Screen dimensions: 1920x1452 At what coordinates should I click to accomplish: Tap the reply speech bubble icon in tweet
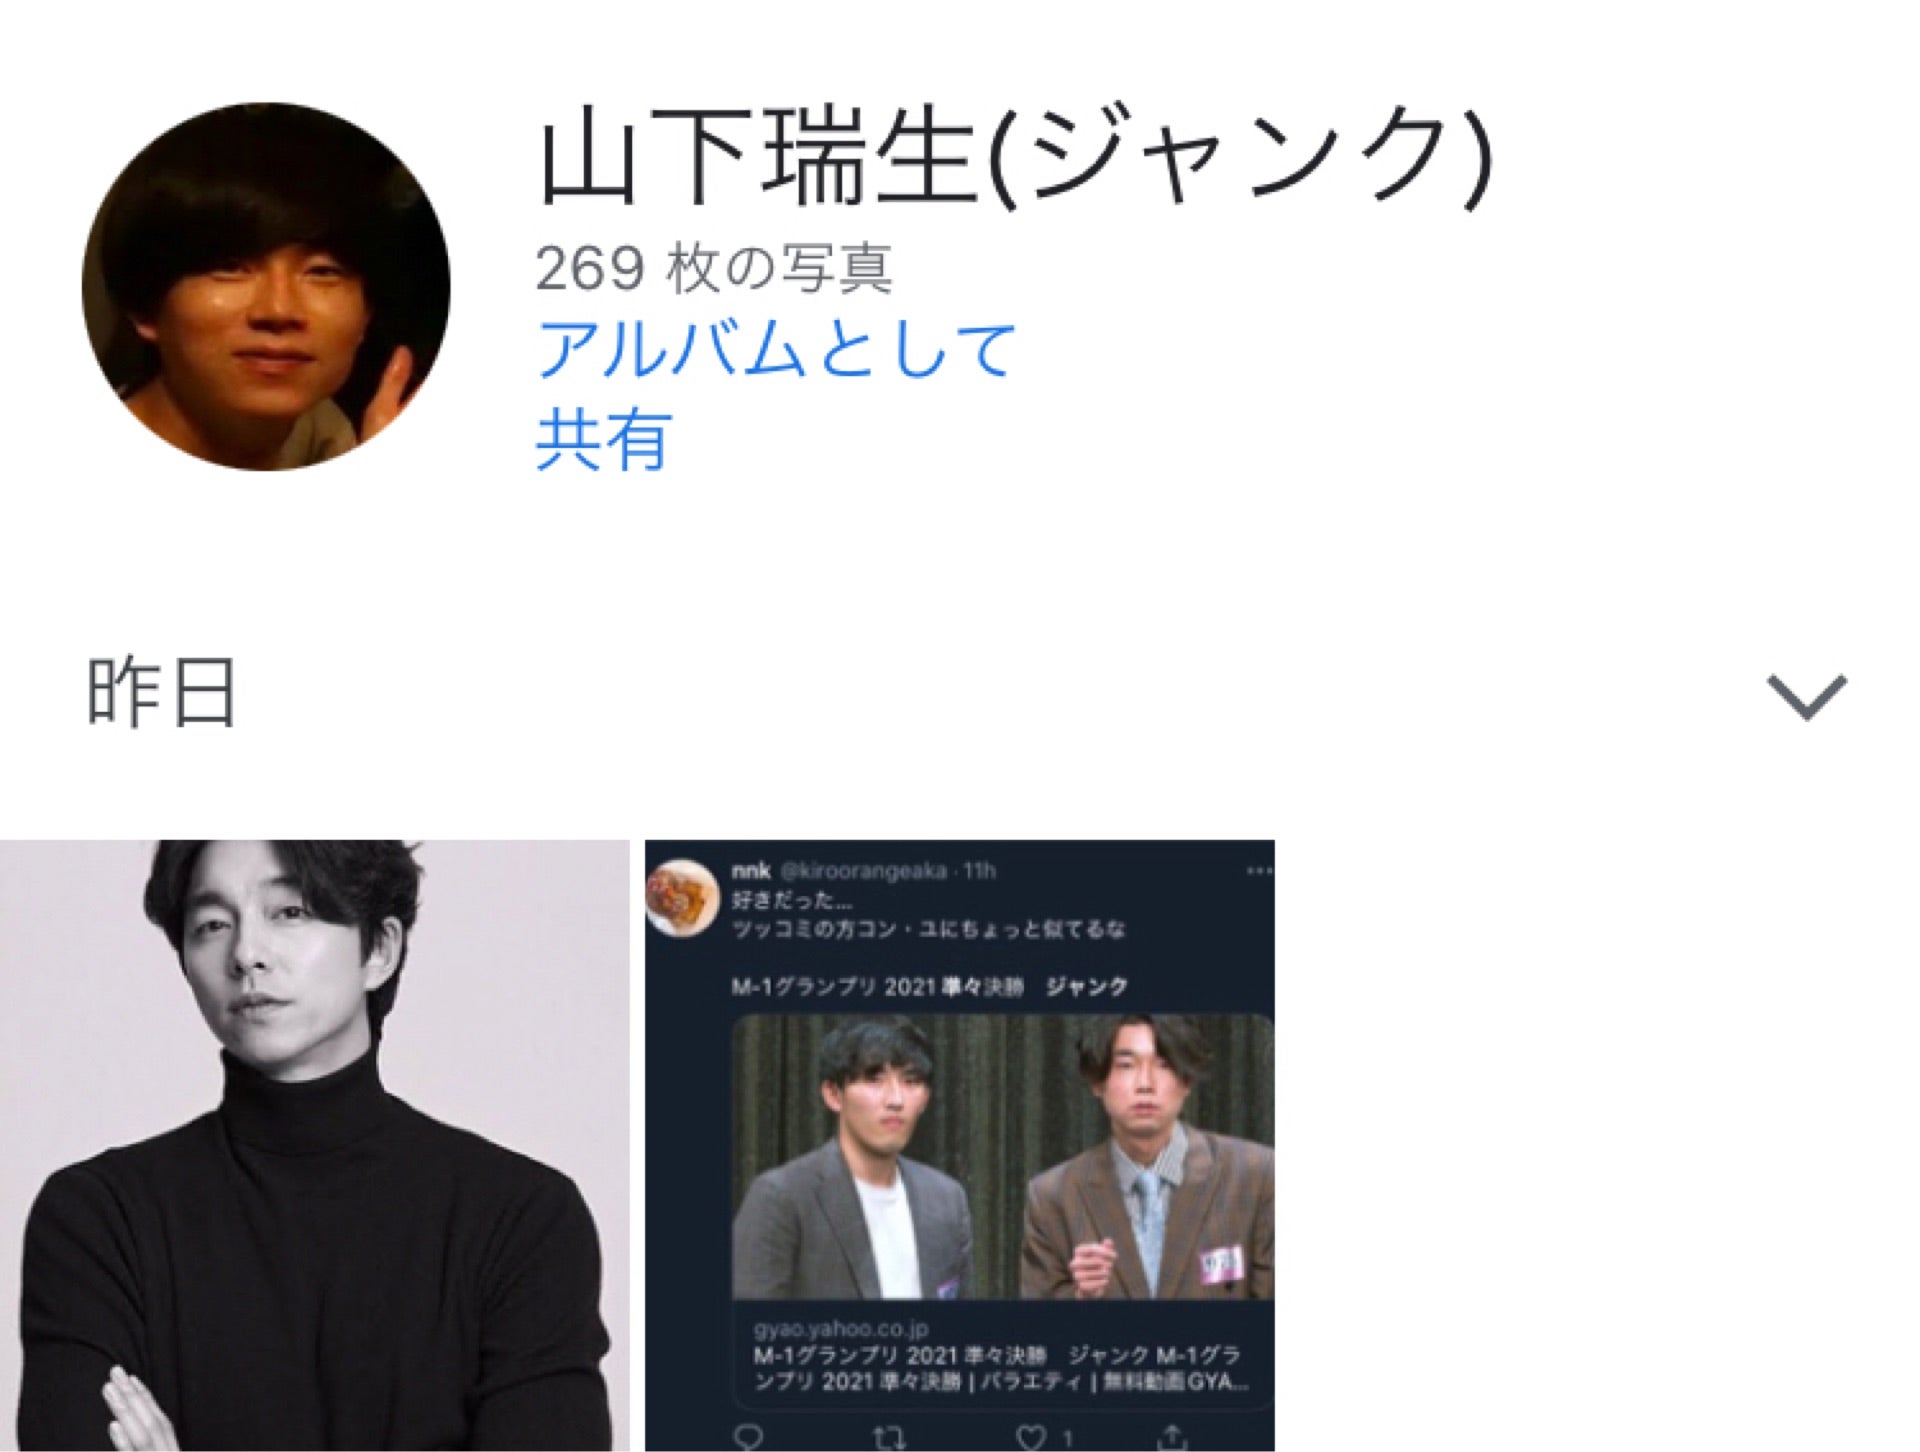pyautogui.click(x=749, y=1438)
